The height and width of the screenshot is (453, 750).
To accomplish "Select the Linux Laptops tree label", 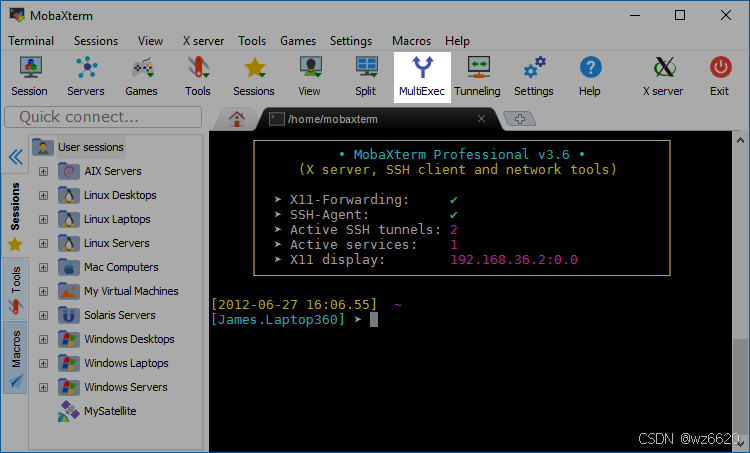I will coord(117,219).
